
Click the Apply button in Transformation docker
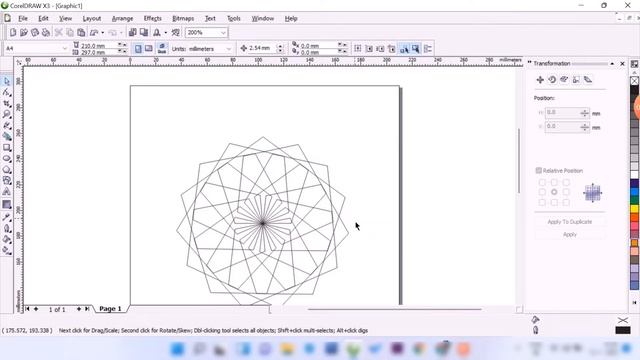pyautogui.click(x=569, y=234)
